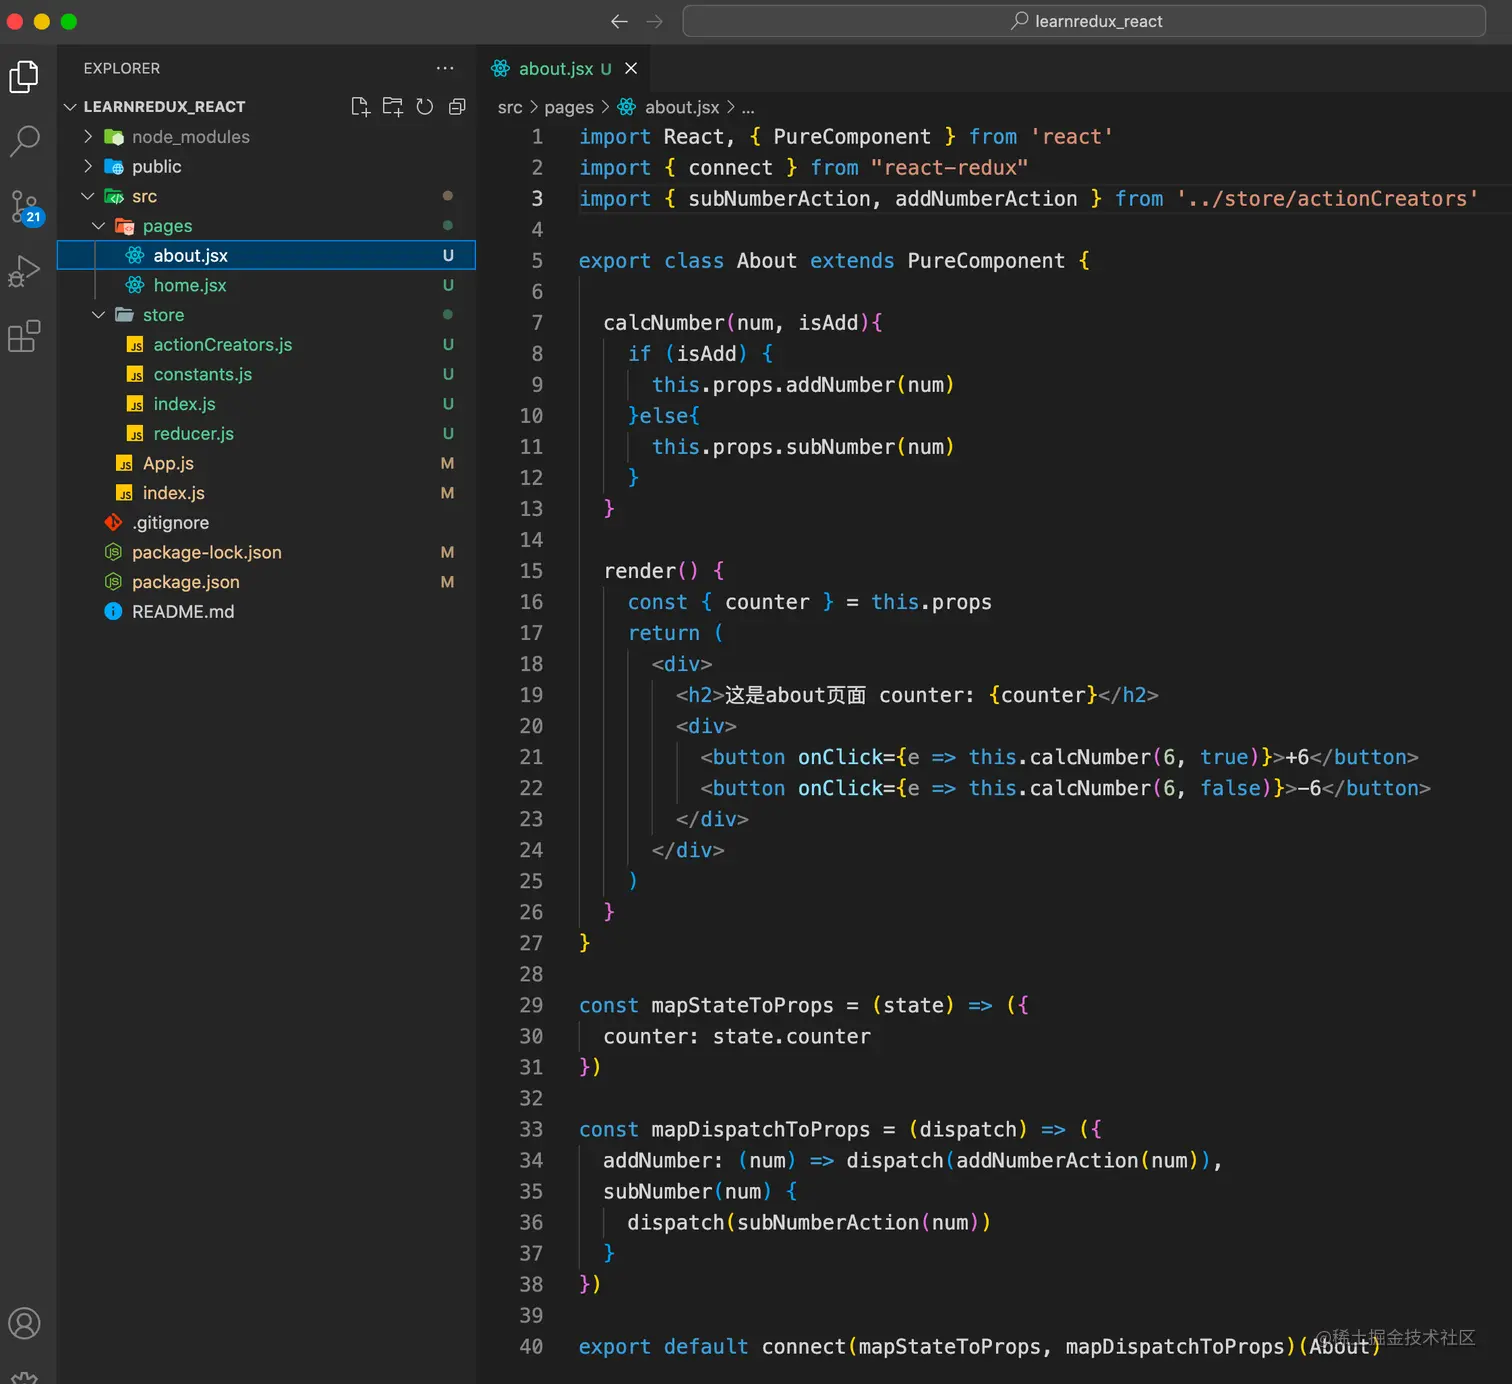The width and height of the screenshot is (1512, 1384).
Task: Refresh the Explorer file tree
Action: pyautogui.click(x=425, y=107)
